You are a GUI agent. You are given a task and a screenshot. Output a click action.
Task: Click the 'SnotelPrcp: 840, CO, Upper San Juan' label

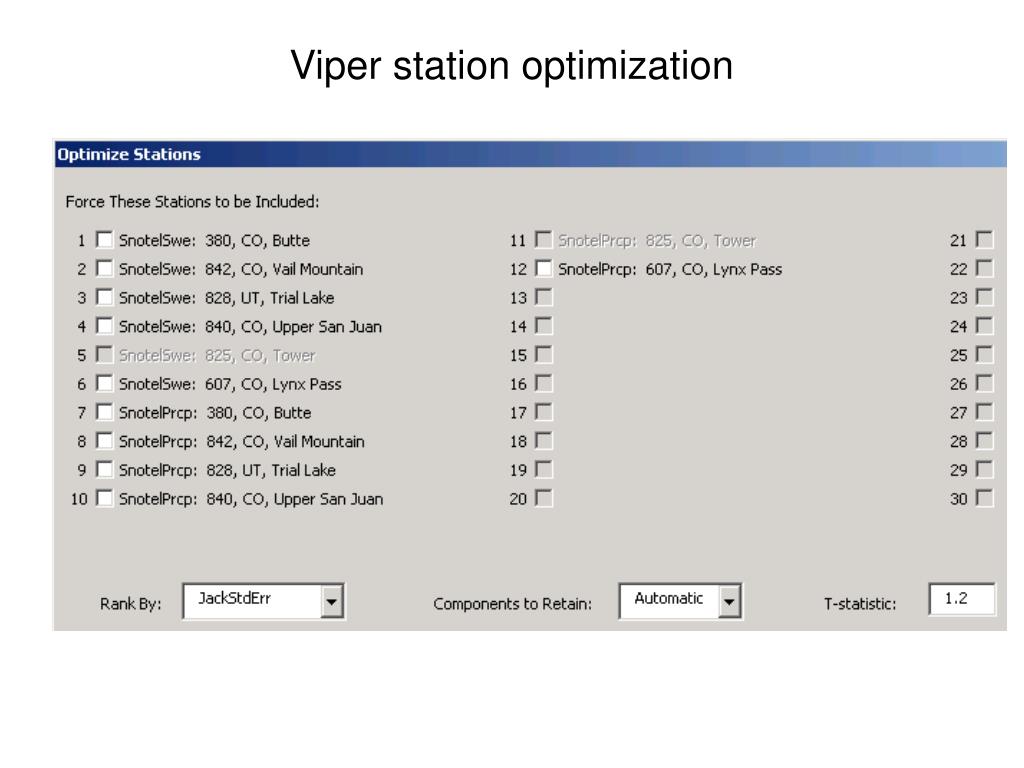click(251, 499)
